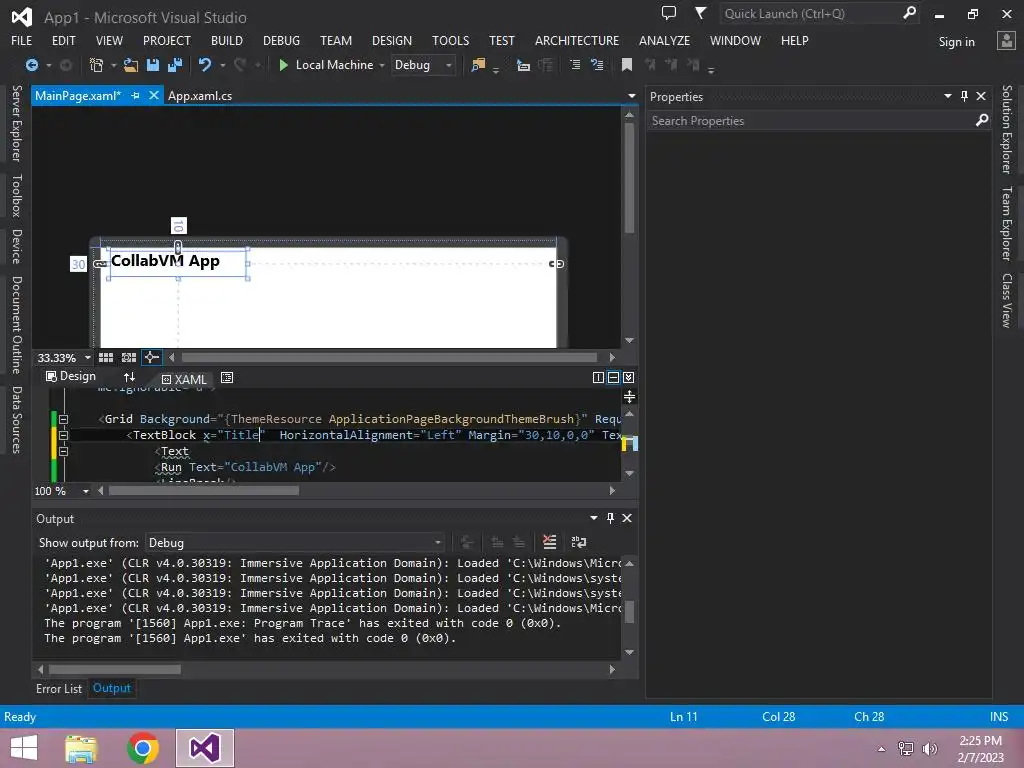Click the Quick Launch search magnifier
Image resolution: width=1024 pixels, height=768 pixels.
909,13
